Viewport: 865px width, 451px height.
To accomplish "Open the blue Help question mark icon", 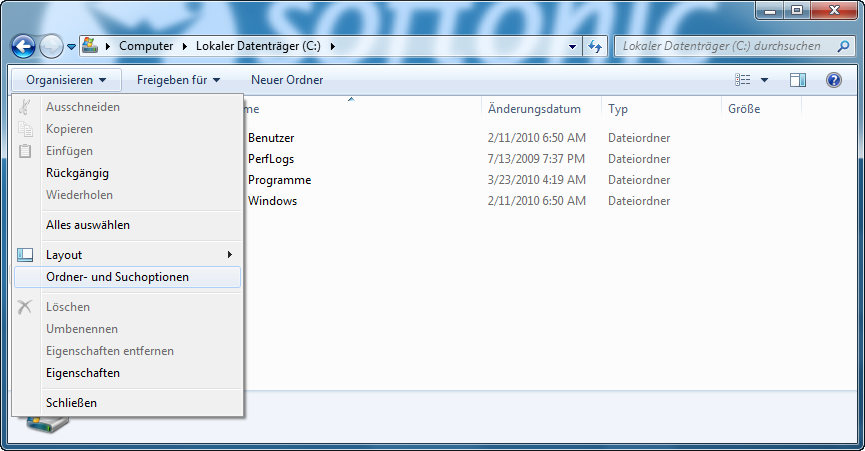I will coord(834,80).
